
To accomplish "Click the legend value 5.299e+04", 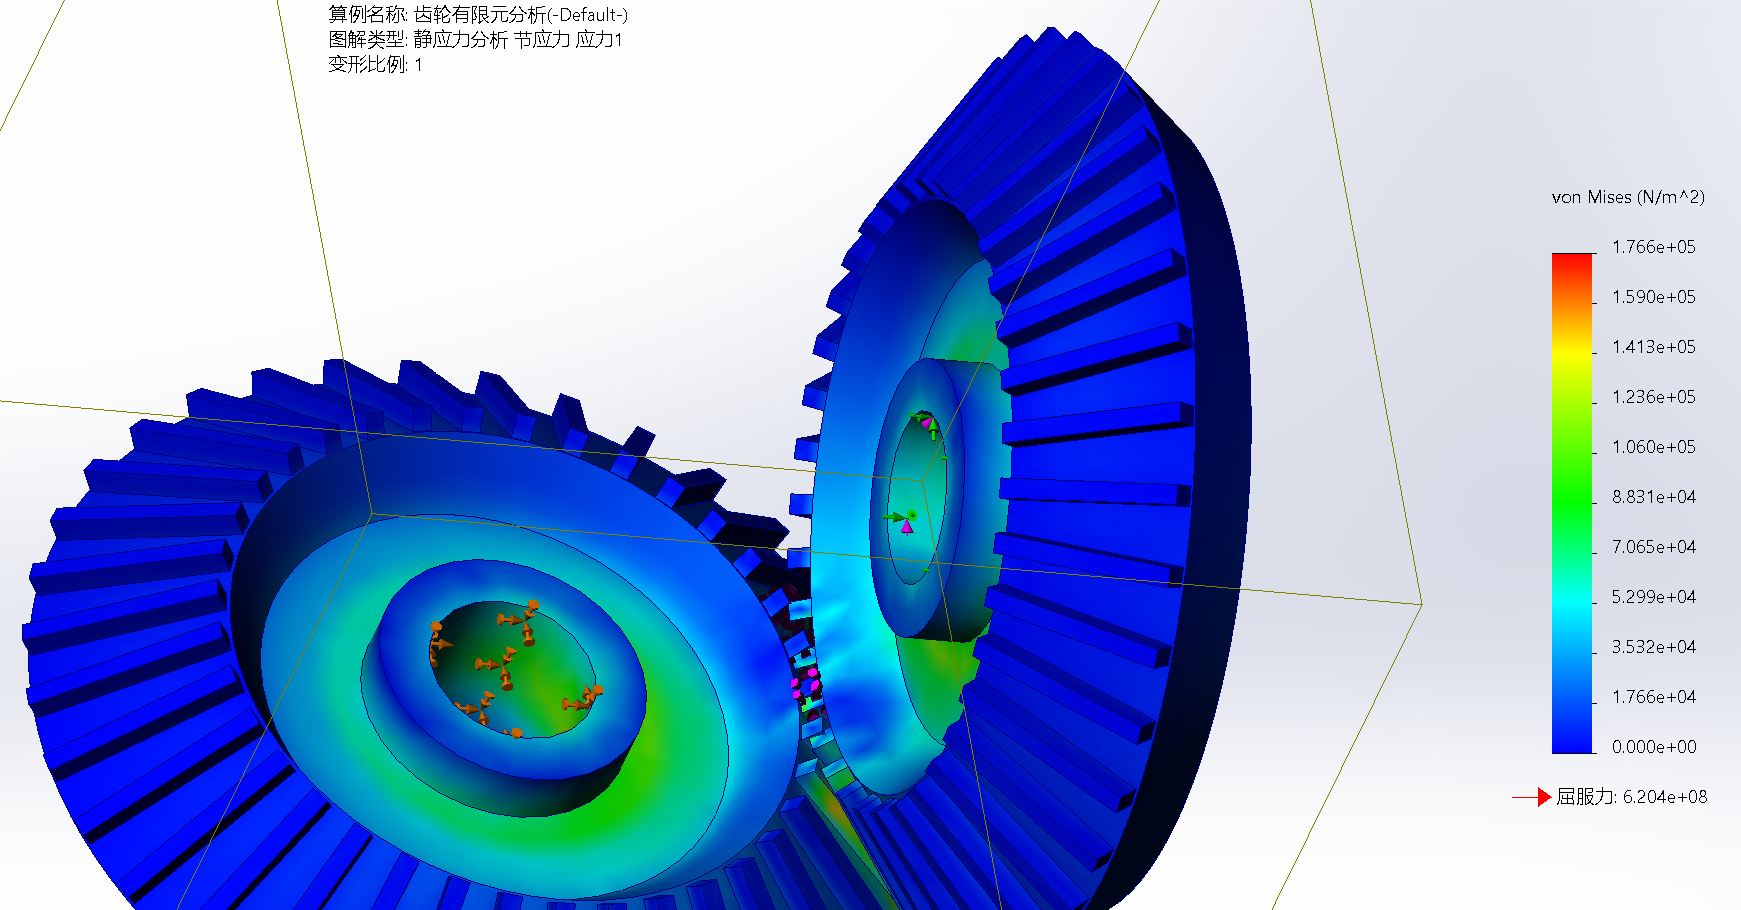I will (x=1654, y=597).
